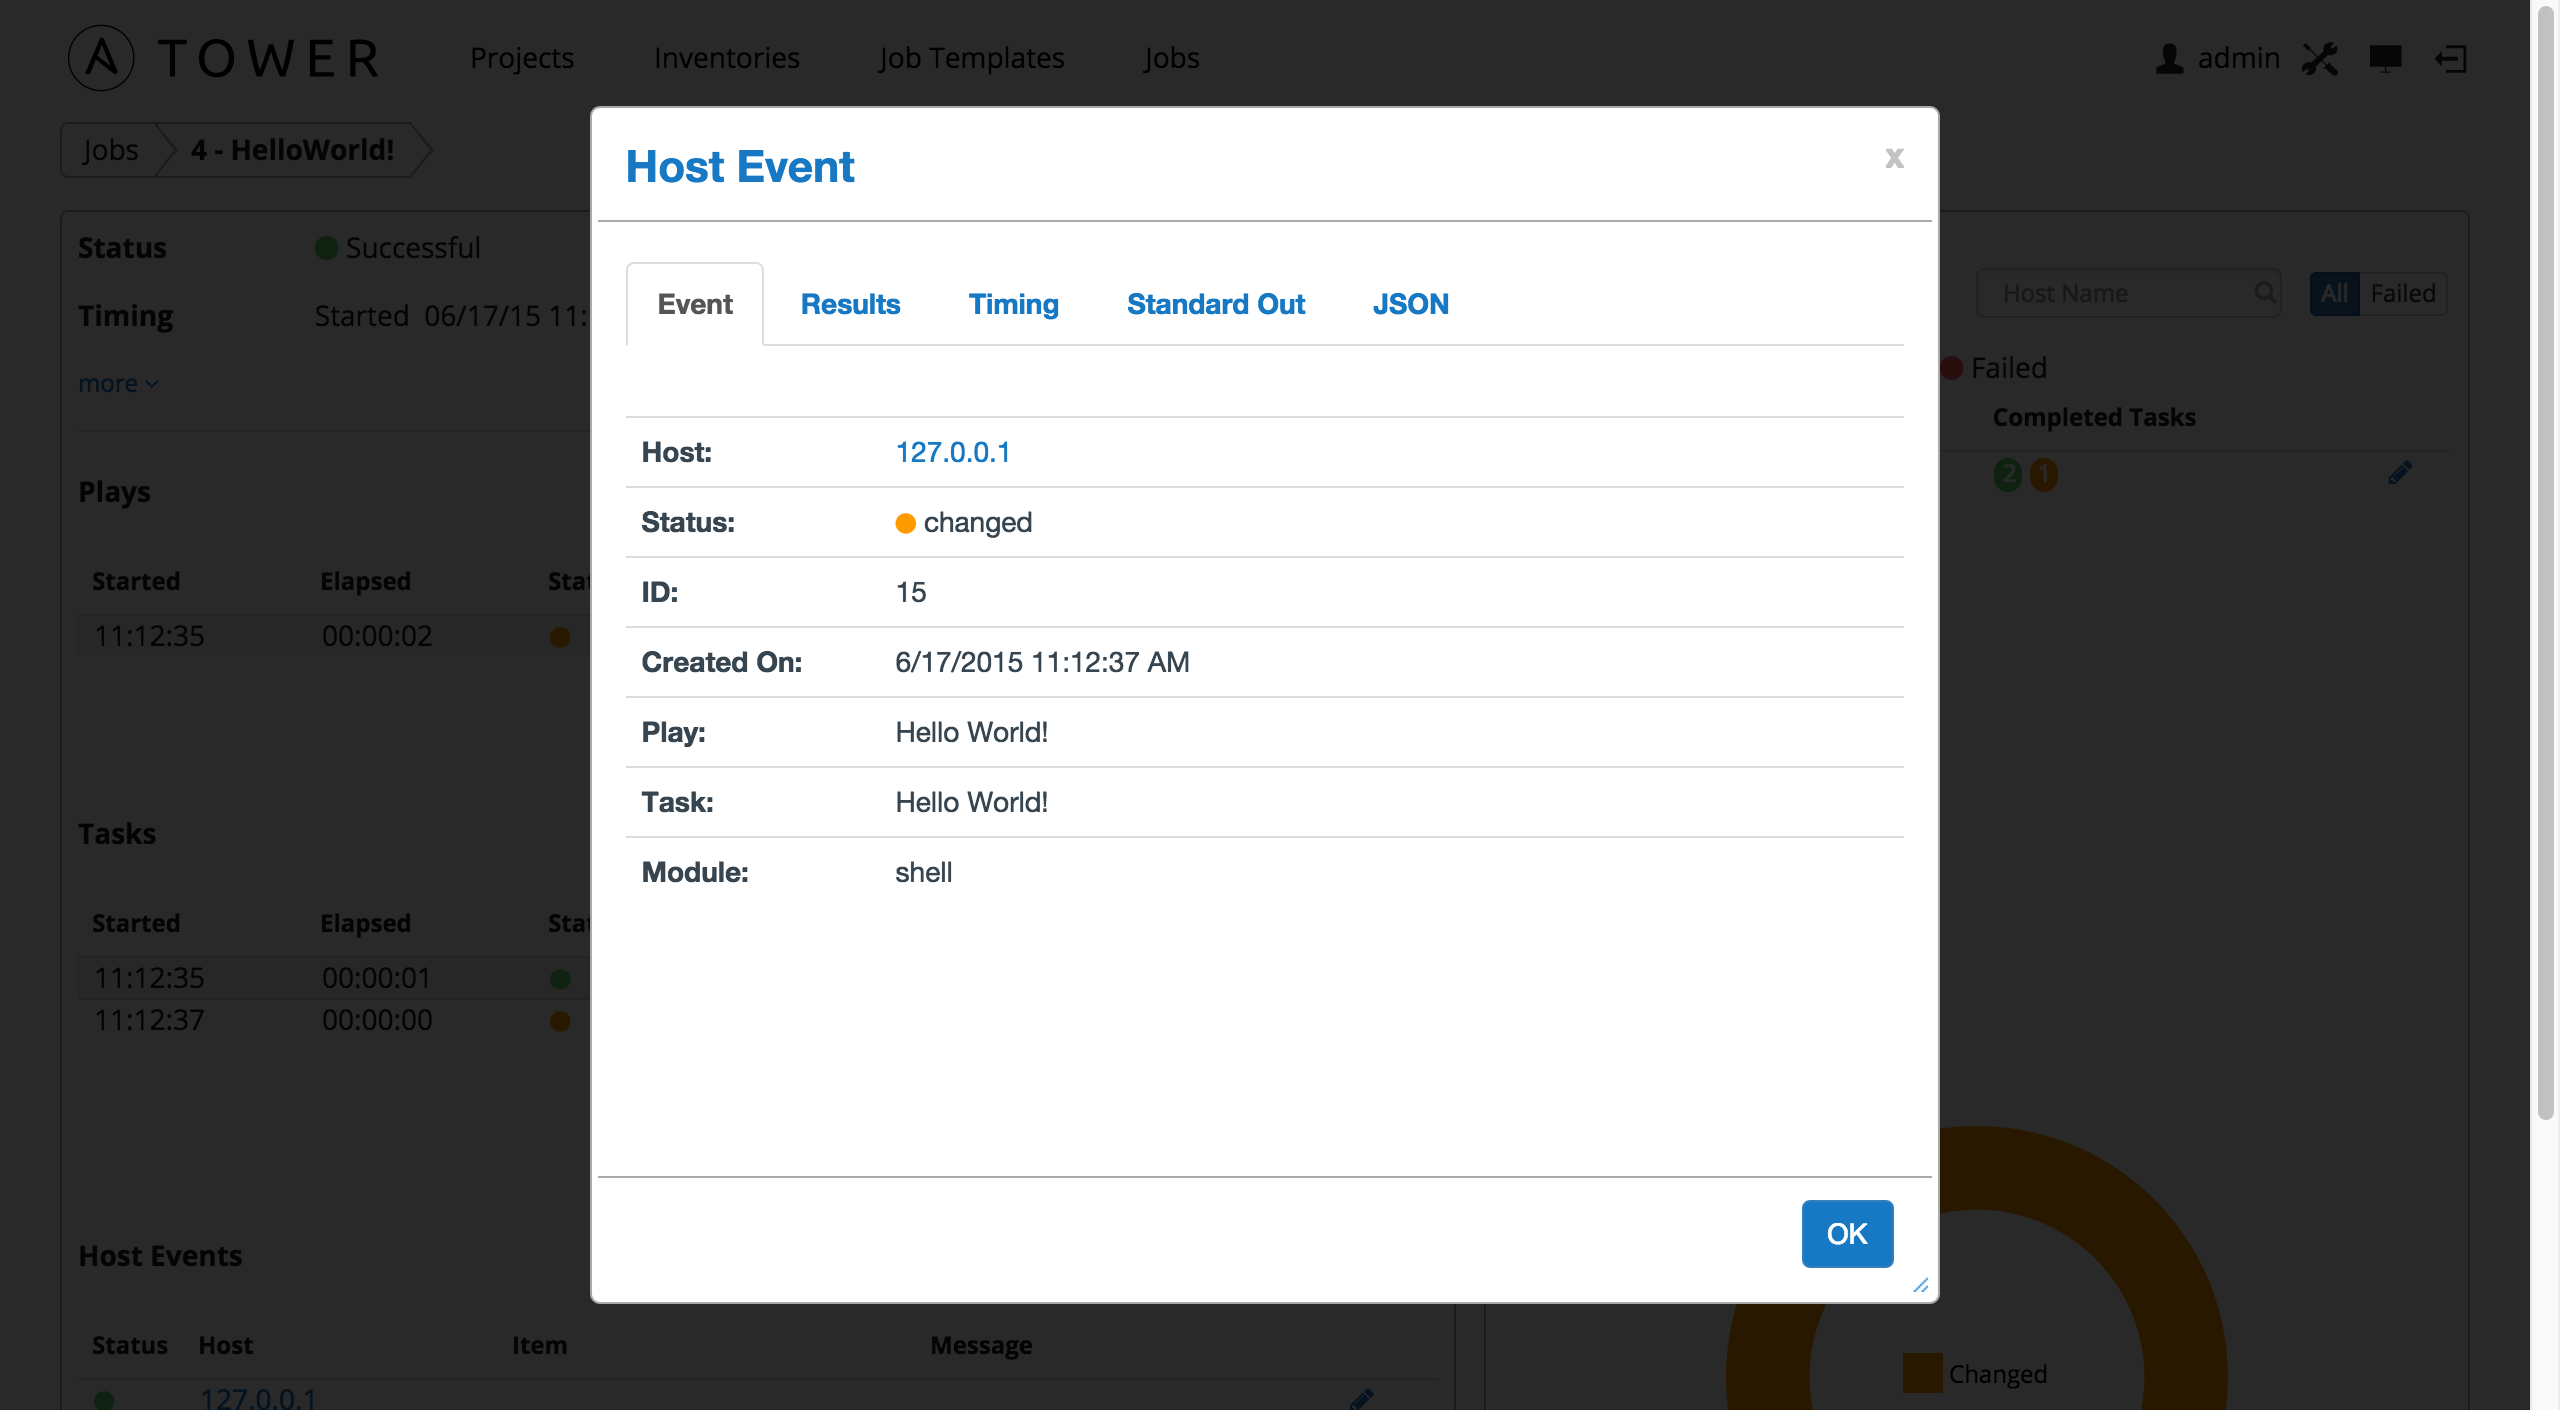This screenshot has height=1410, width=2560.
Task: Click the magnifier icon in Host Name search
Action: [x=2264, y=292]
